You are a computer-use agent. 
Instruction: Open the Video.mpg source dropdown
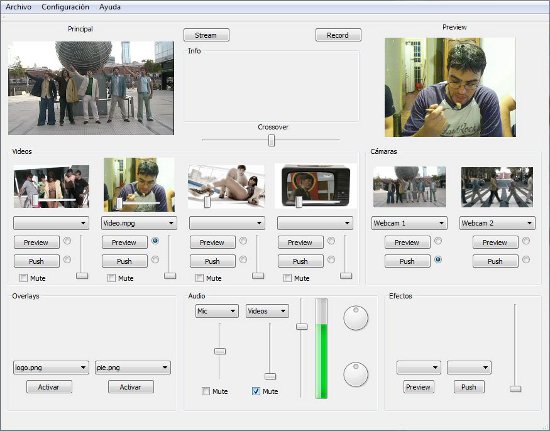(139, 223)
